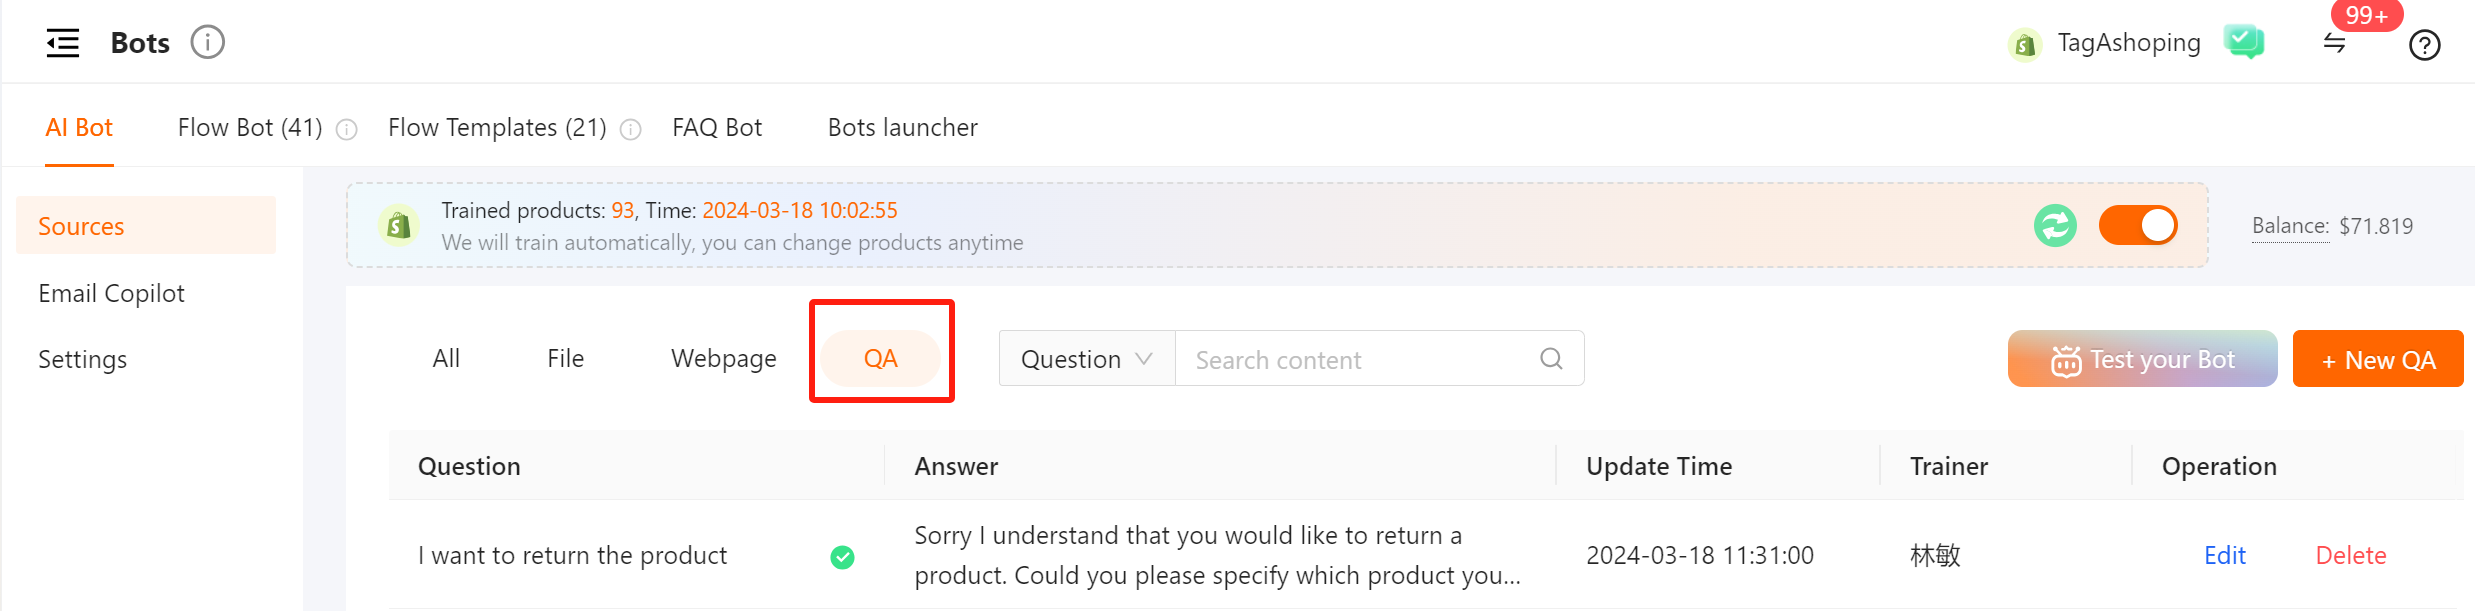Open Email Copilot in the sidebar
Viewport: 2475px width, 611px height.
coord(112,293)
